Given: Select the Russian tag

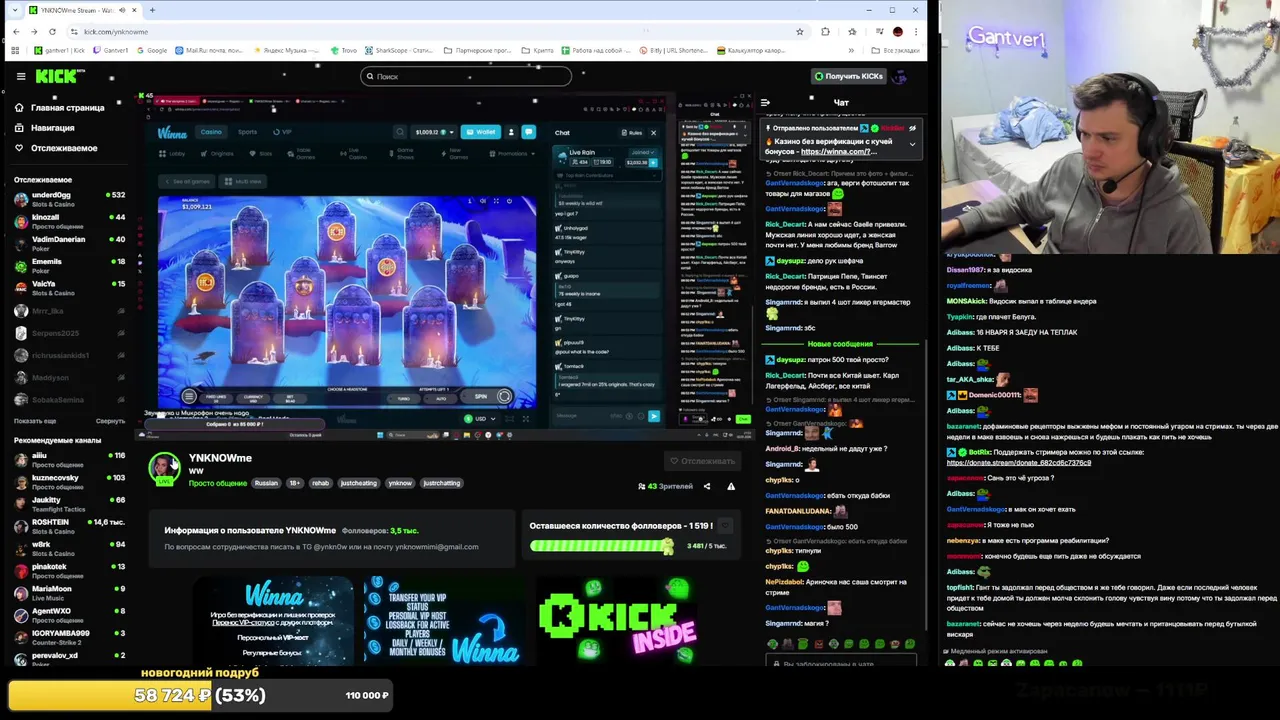Looking at the screenshot, I should [x=266, y=483].
